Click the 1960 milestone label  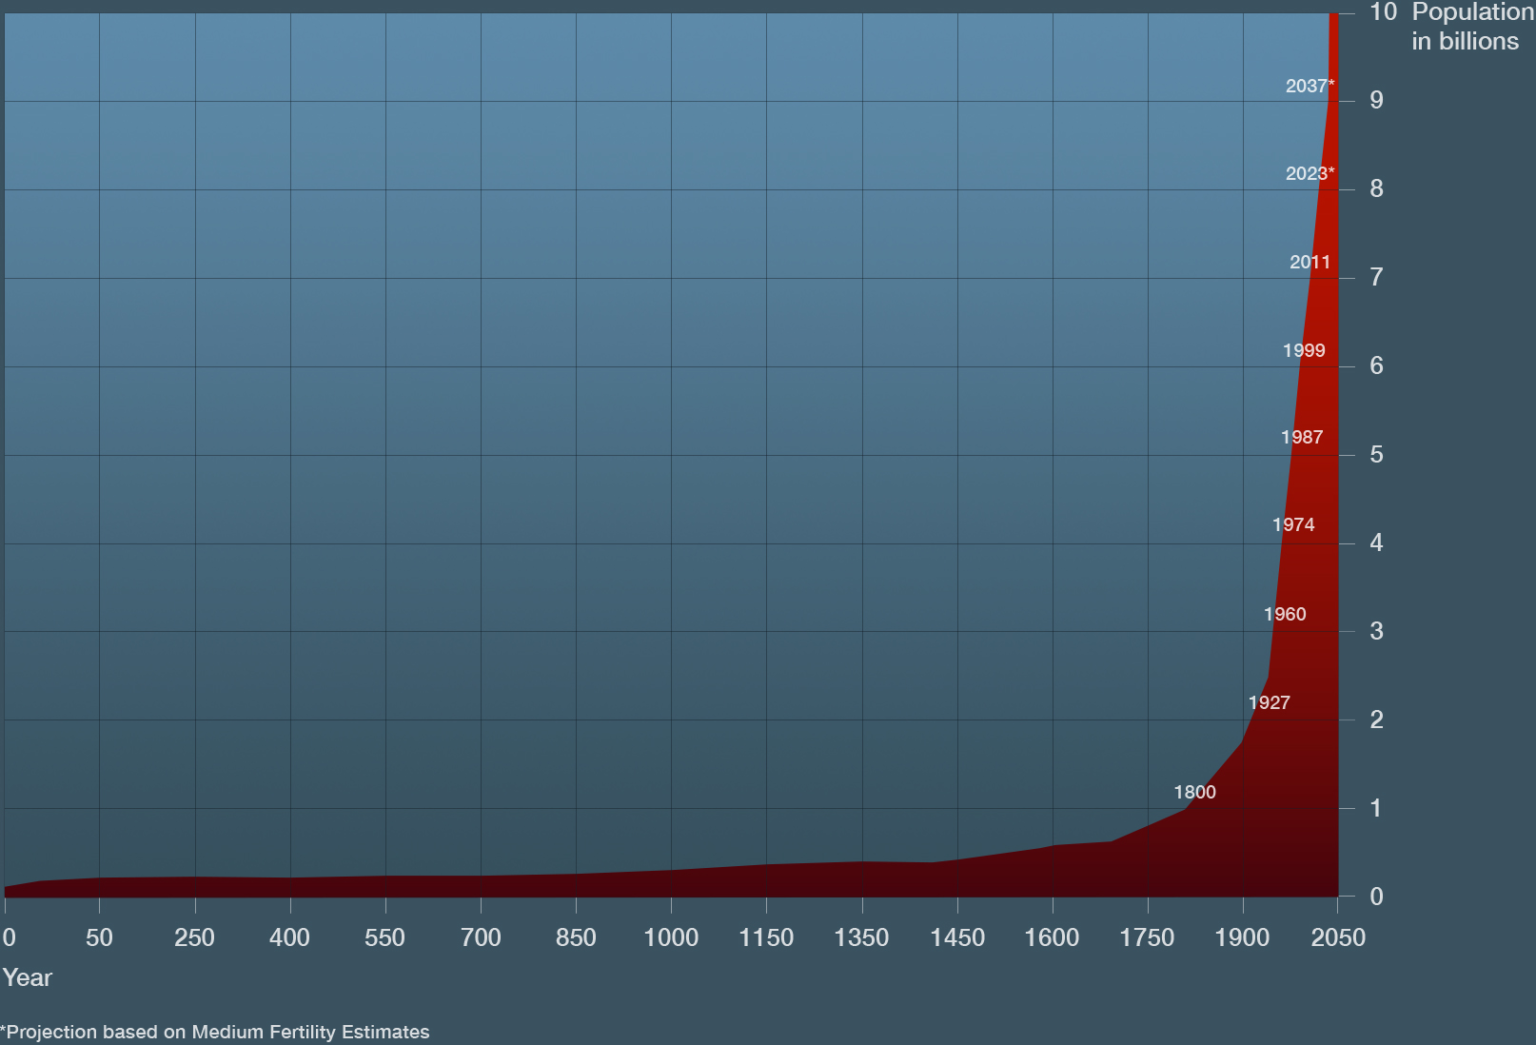1285,614
